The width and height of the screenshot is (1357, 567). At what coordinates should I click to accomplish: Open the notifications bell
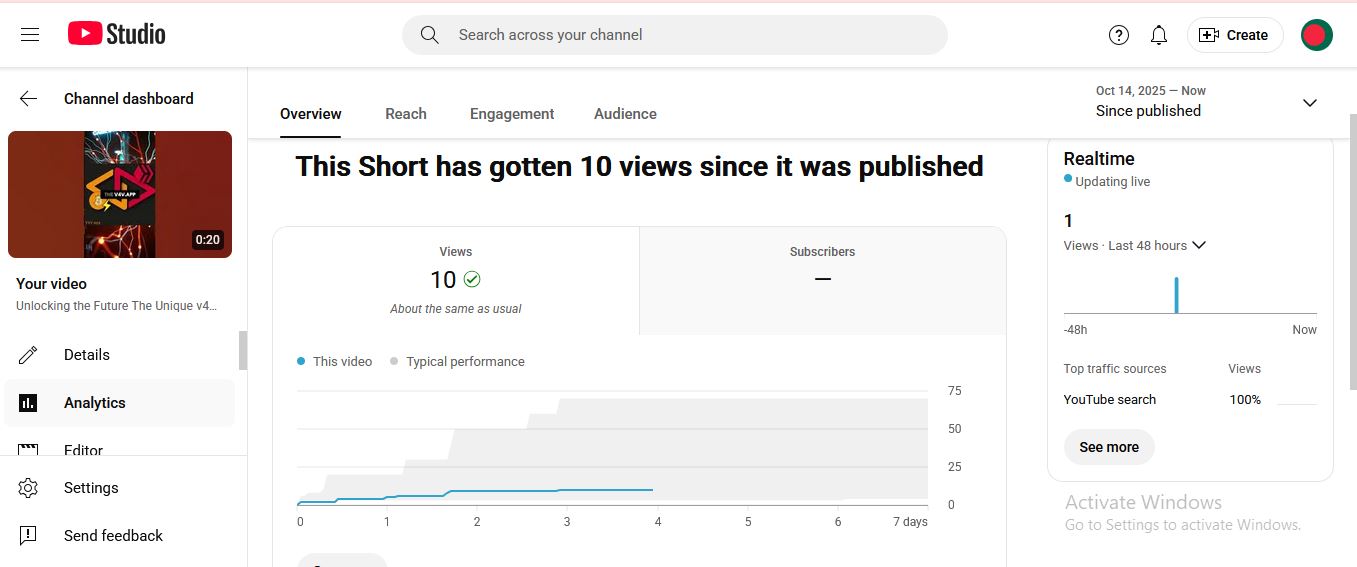click(1159, 35)
